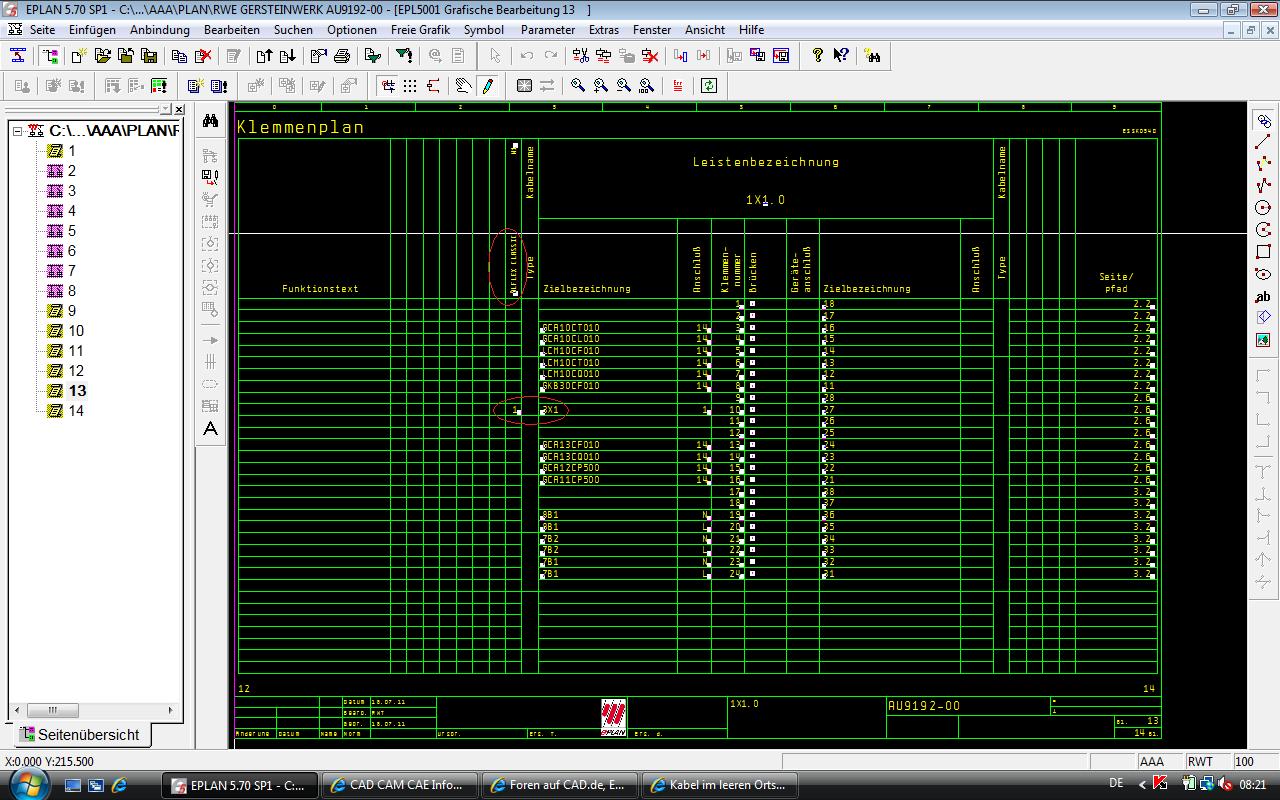Click the AU9192-00 title block text
The height and width of the screenshot is (800, 1280).
click(924, 706)
